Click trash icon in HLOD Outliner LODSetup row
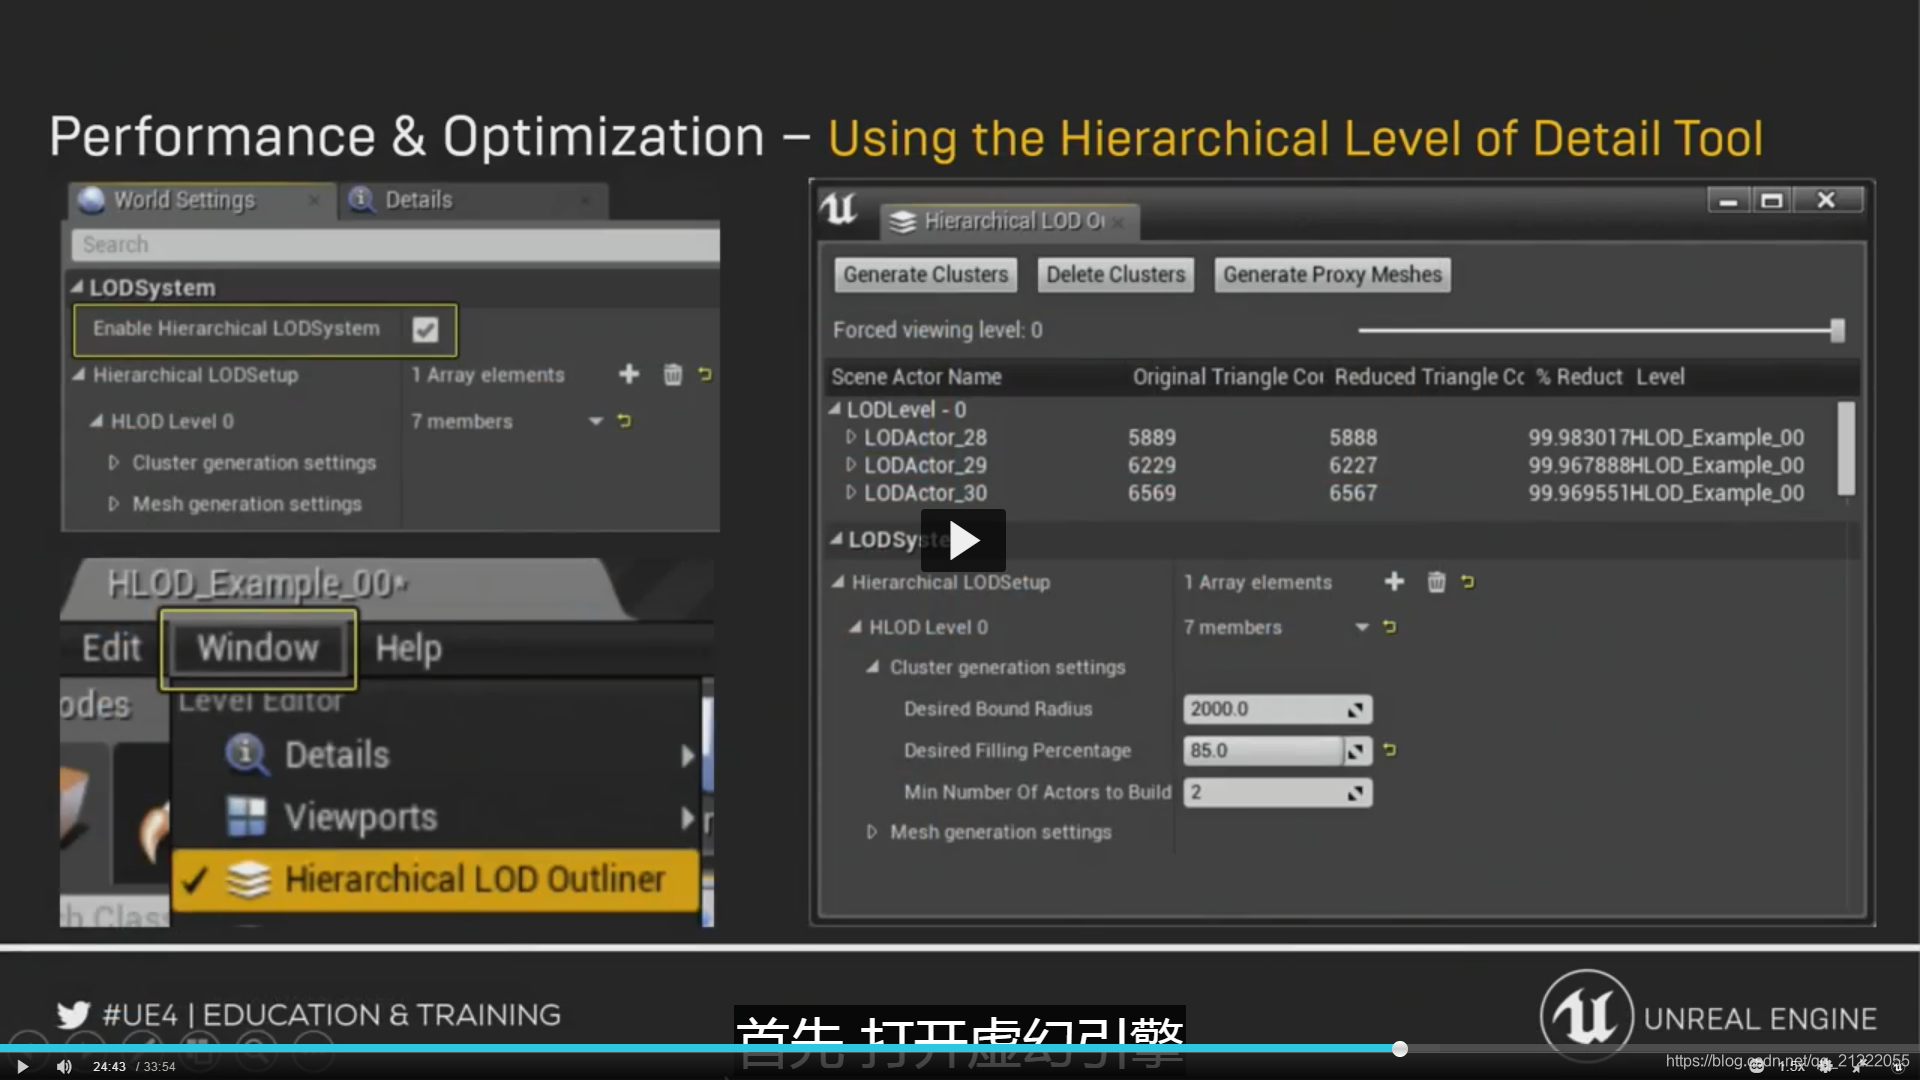 (1436, 582)
